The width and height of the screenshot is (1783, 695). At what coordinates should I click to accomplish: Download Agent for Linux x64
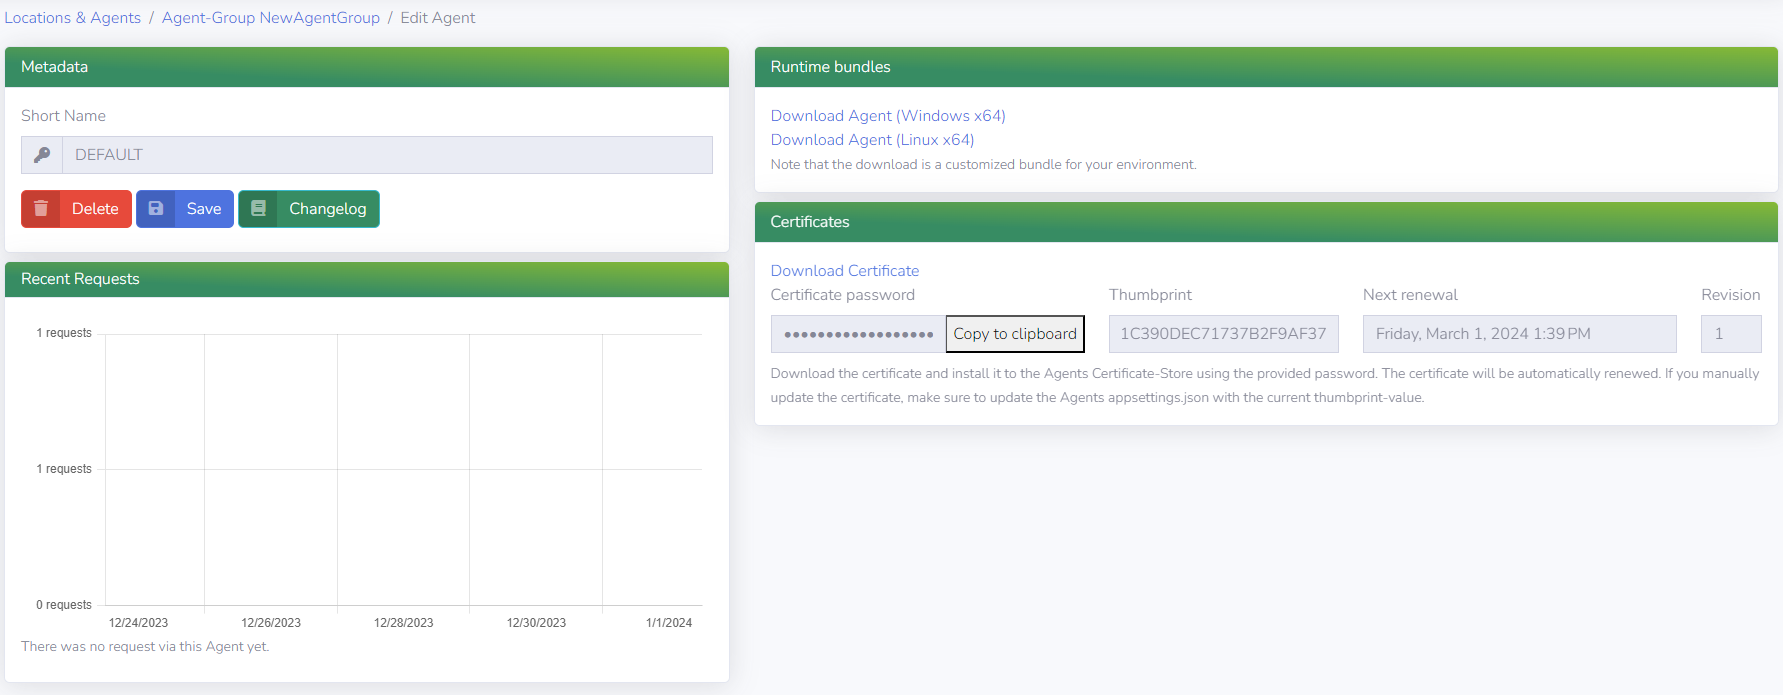pos(871,140)
